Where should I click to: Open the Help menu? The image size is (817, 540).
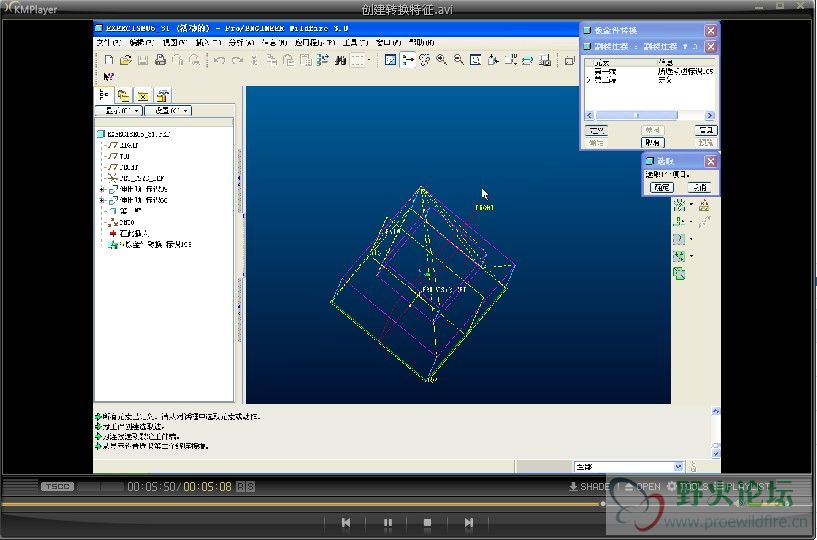point(421,42)
